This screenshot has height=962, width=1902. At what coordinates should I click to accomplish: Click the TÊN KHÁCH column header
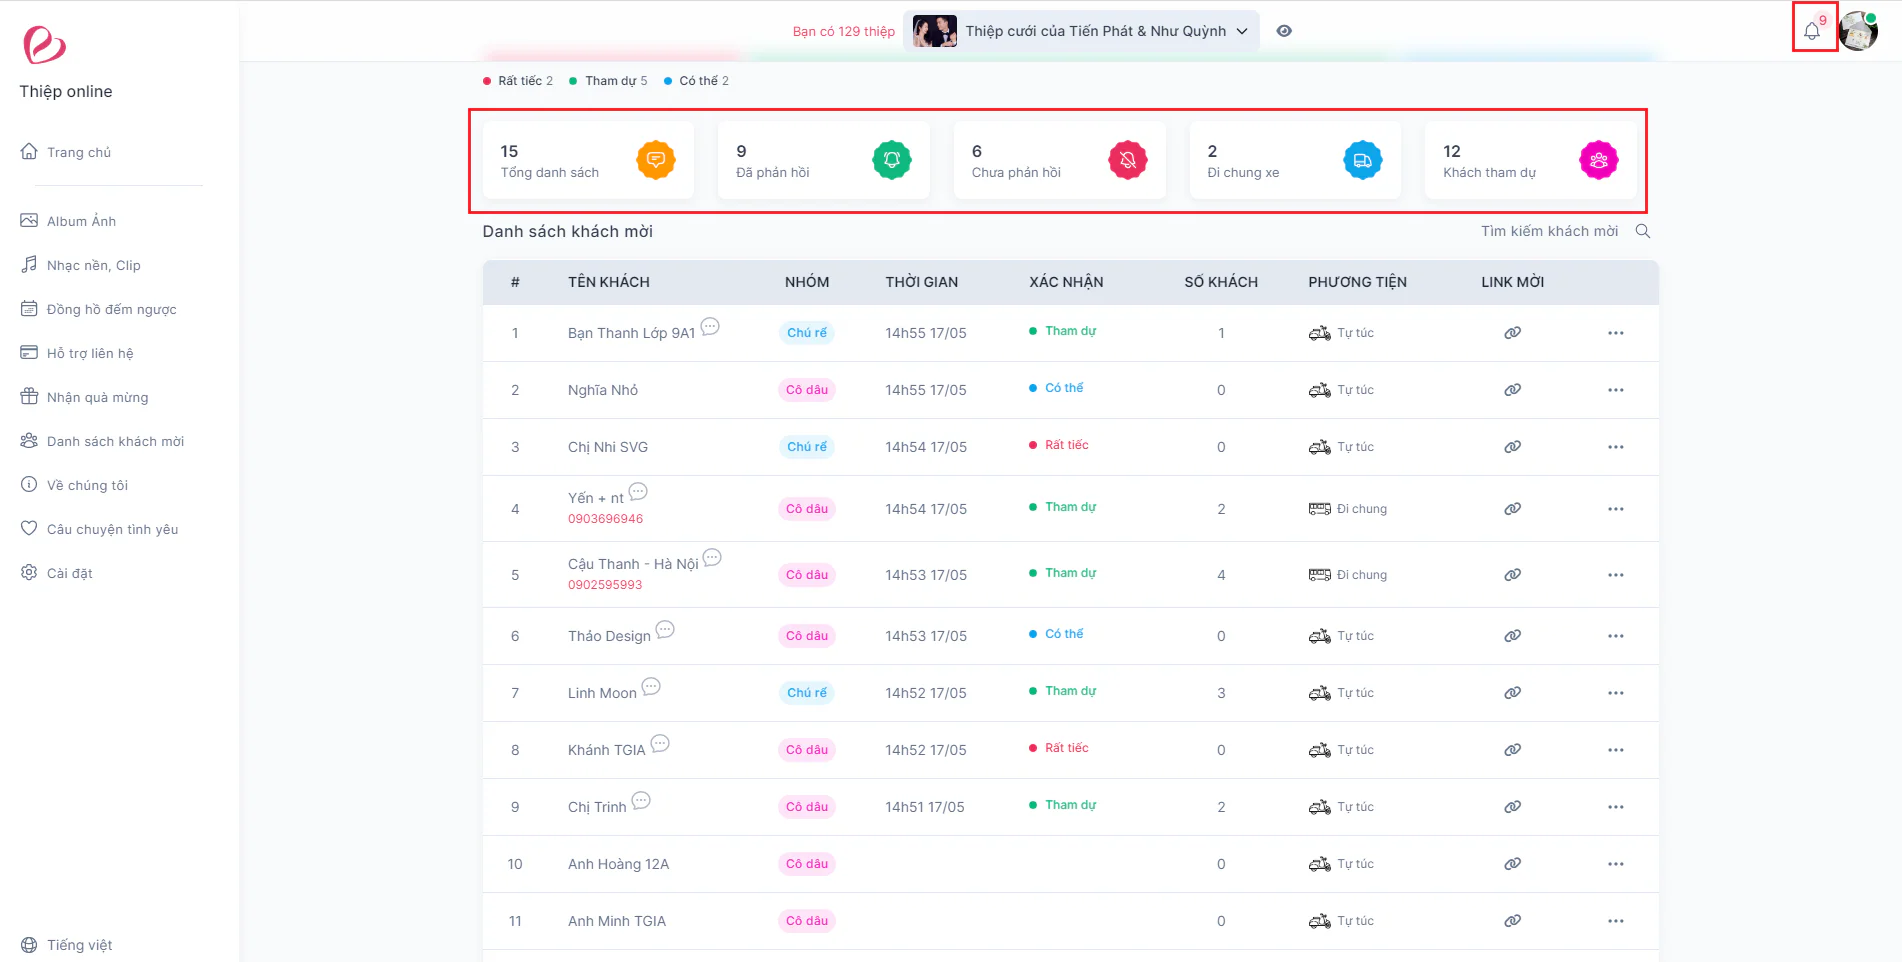[609, 282]
